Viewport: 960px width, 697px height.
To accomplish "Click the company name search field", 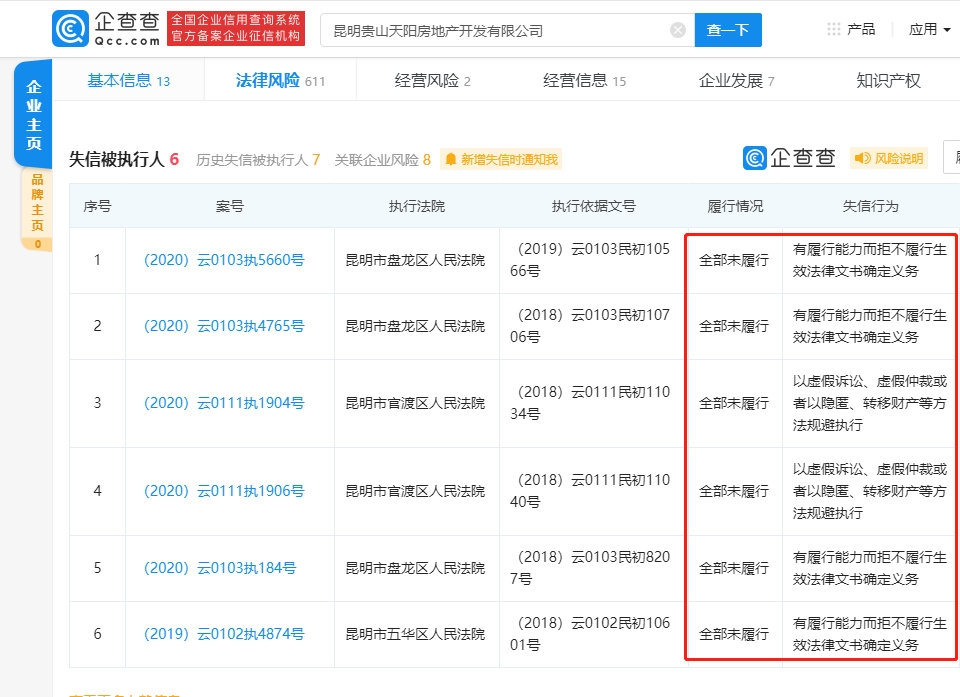I will pos(495,30).
